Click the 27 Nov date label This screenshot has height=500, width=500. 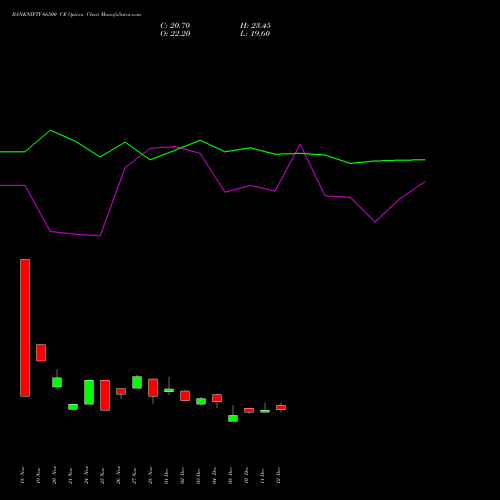point(134,475)
